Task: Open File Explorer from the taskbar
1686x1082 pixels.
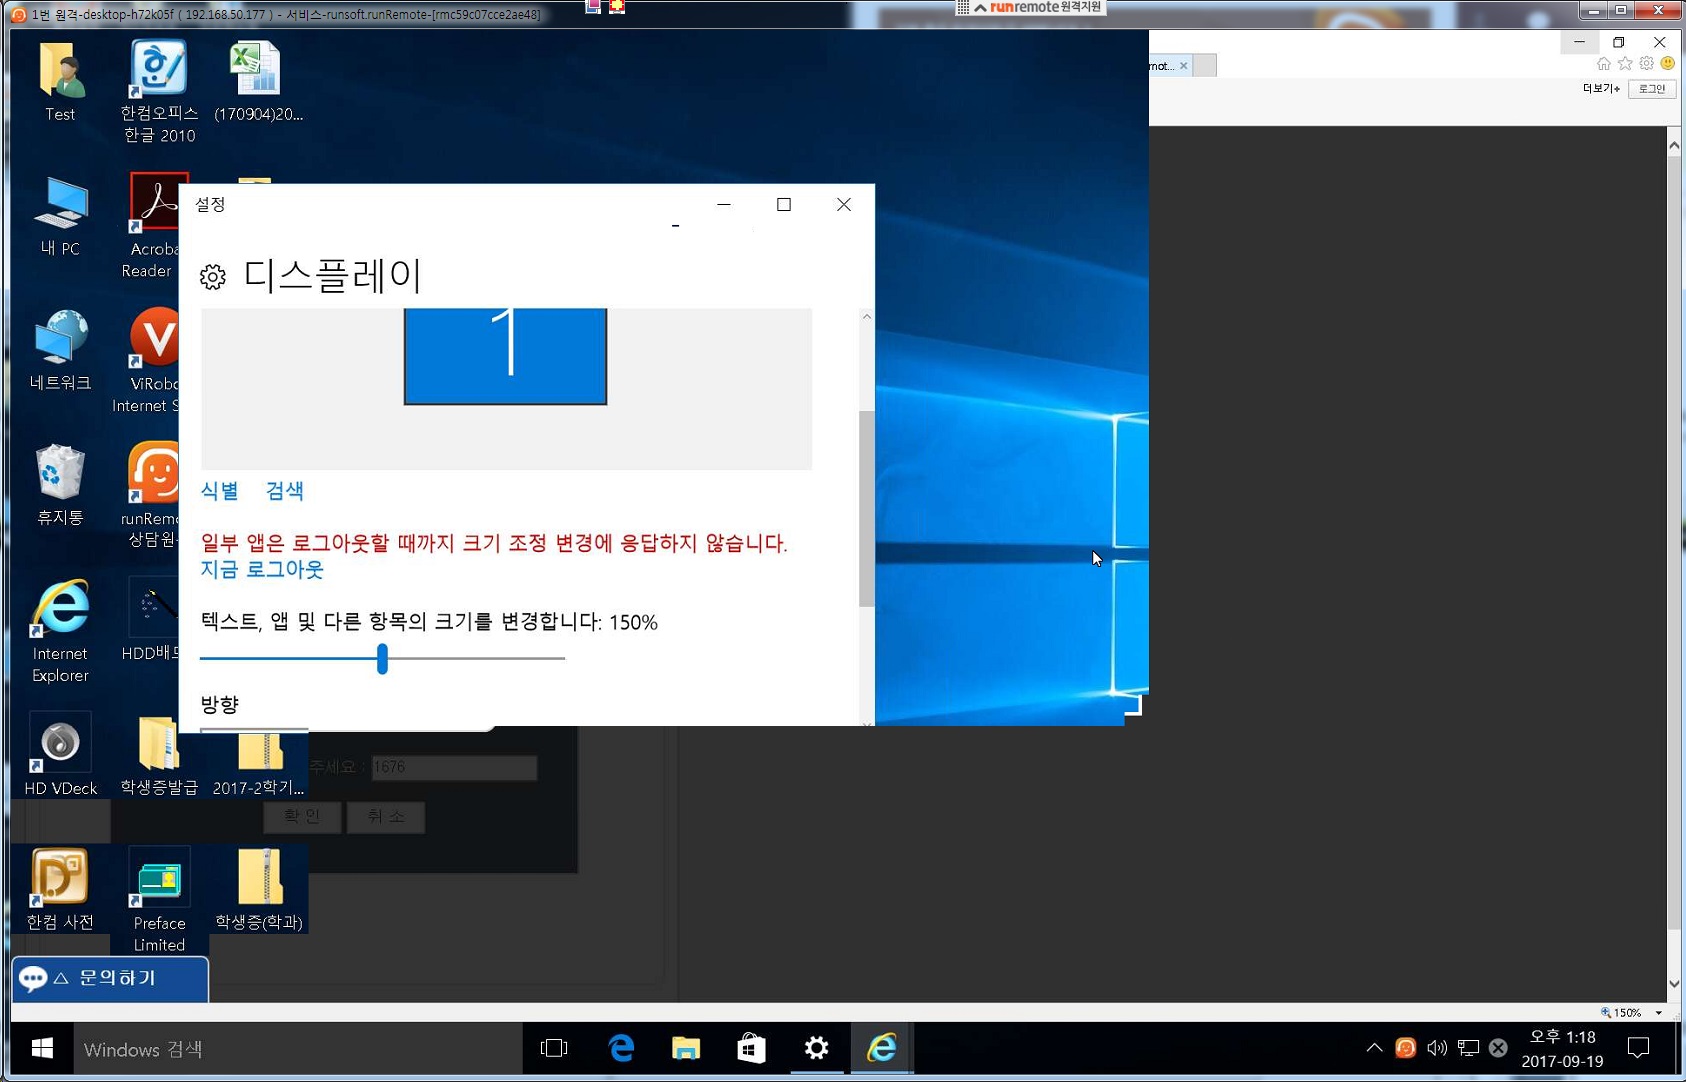Action: click(686, 1048)
